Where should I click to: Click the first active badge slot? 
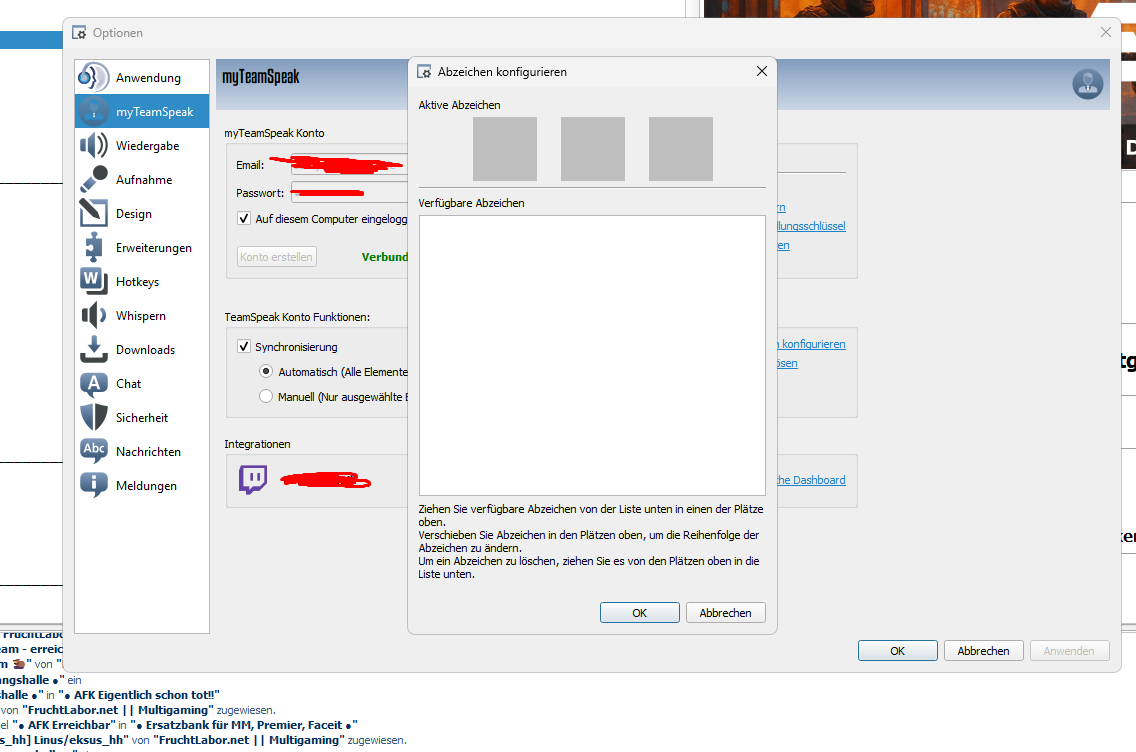point(505,149)
